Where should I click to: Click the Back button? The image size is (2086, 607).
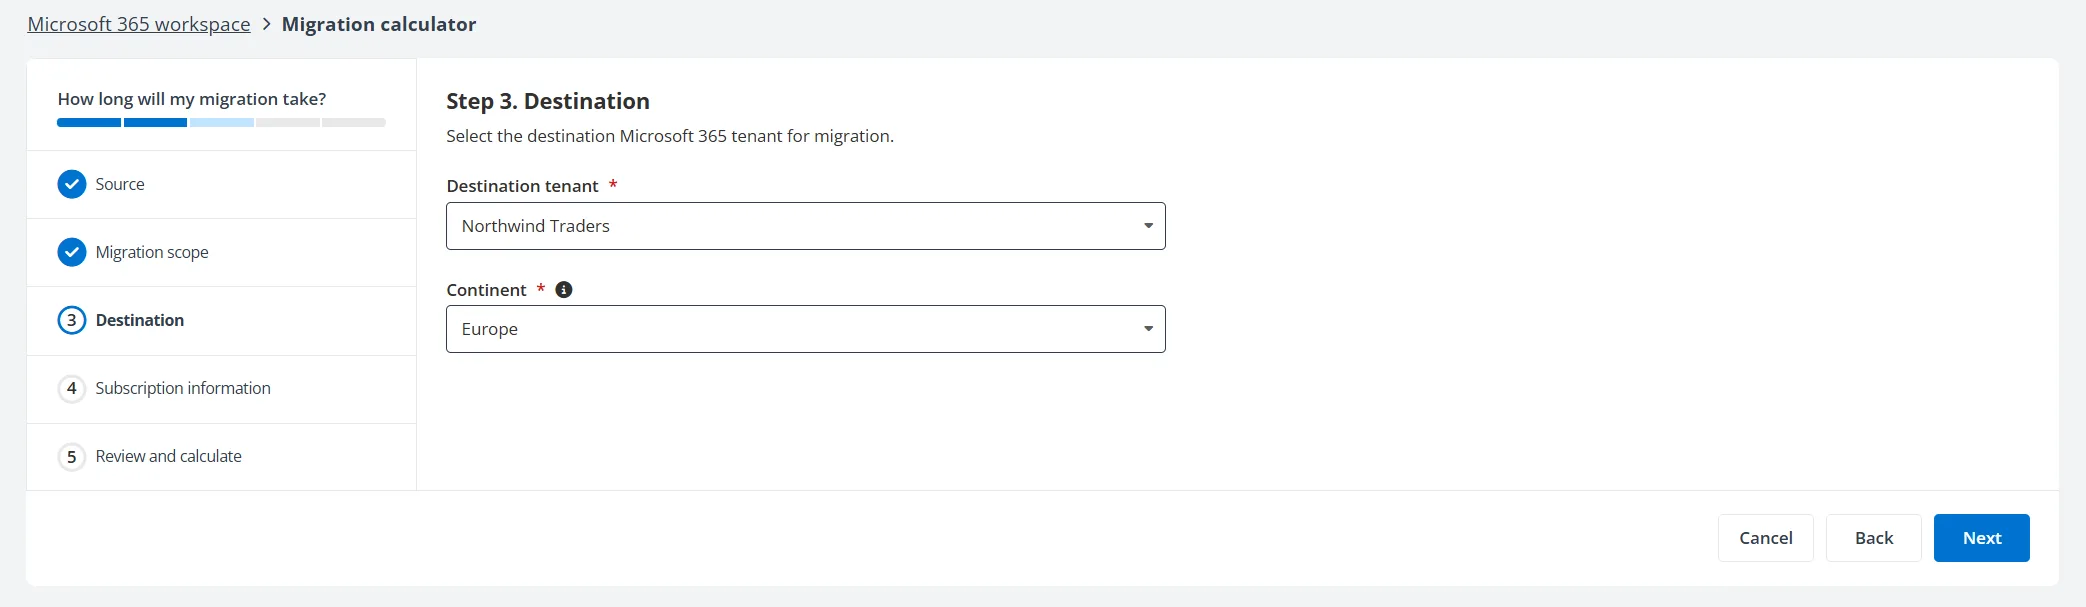(x=1873, y=537)
